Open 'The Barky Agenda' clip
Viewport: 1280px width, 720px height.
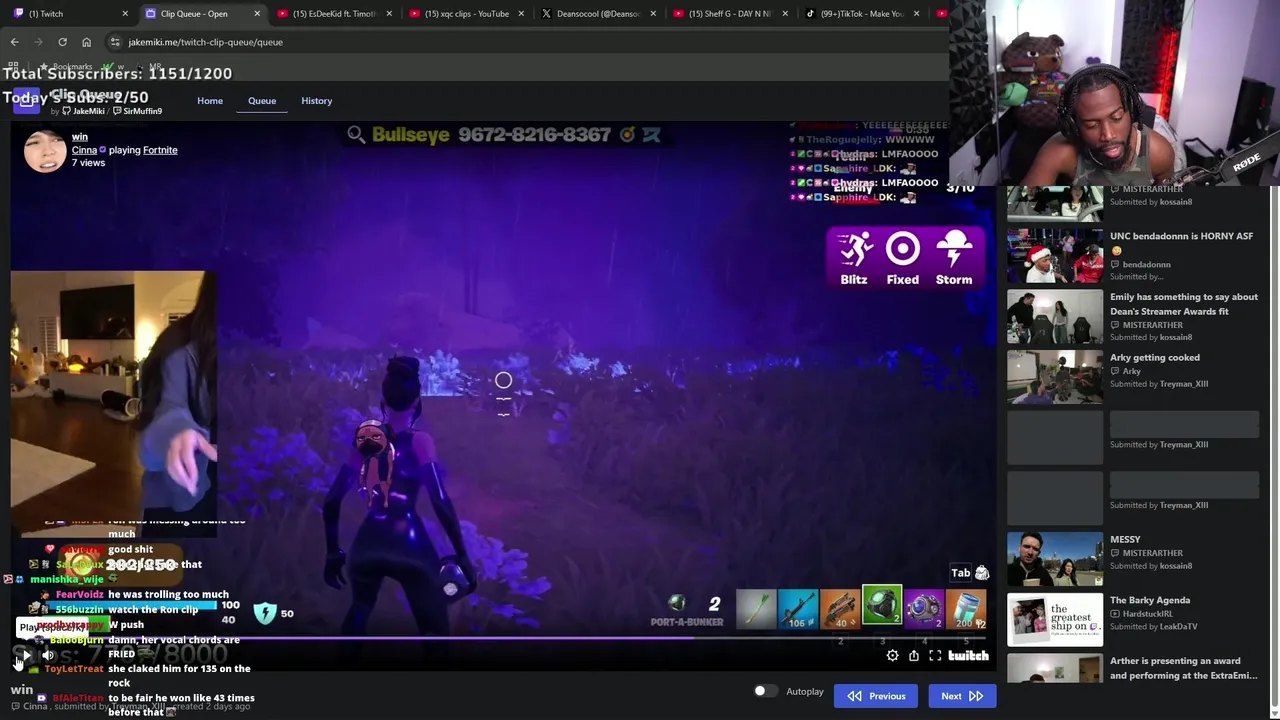[1150, 600]
